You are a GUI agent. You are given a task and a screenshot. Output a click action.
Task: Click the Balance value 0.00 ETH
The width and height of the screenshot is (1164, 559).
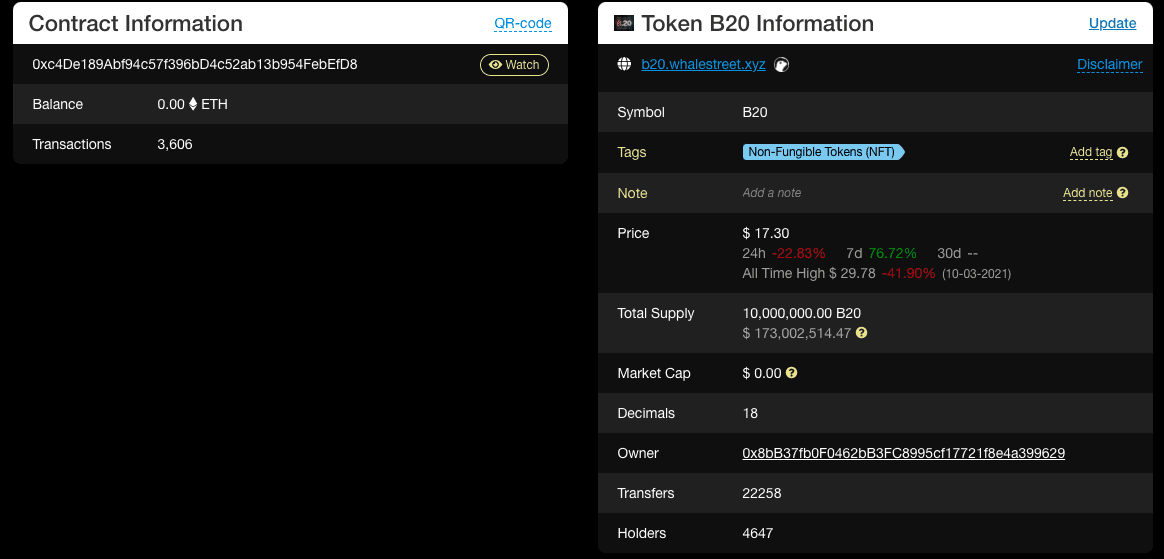[x=192, y=104]
